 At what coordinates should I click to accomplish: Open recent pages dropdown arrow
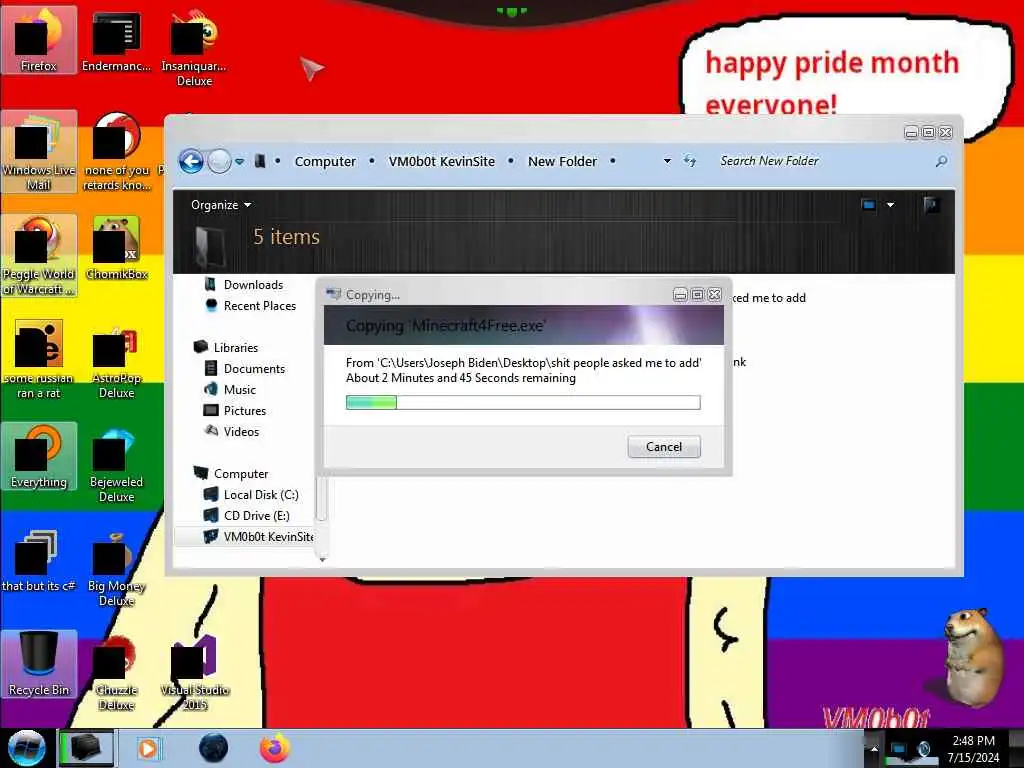(x=240, y=161)
